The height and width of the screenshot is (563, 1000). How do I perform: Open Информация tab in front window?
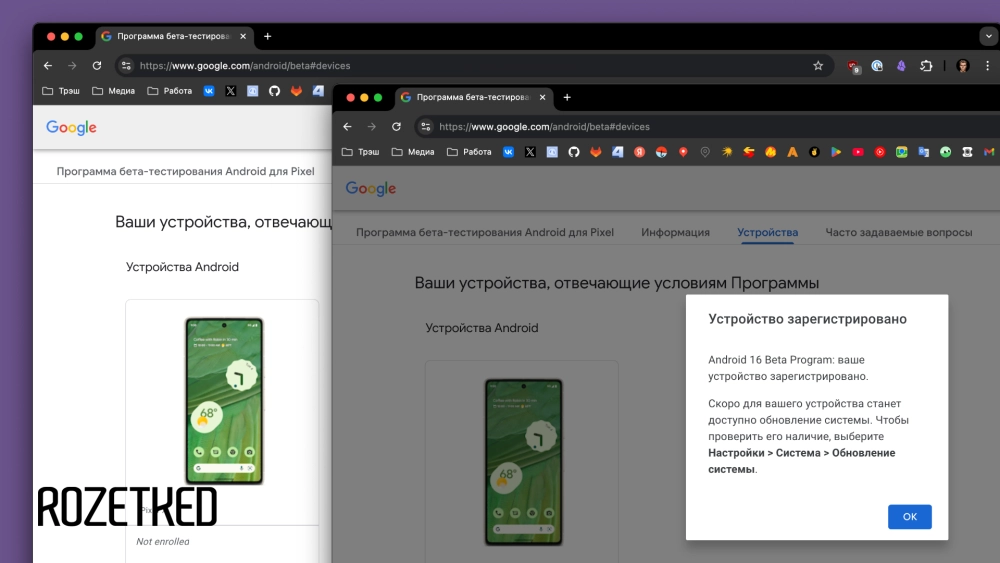click(x=675, y=232)
